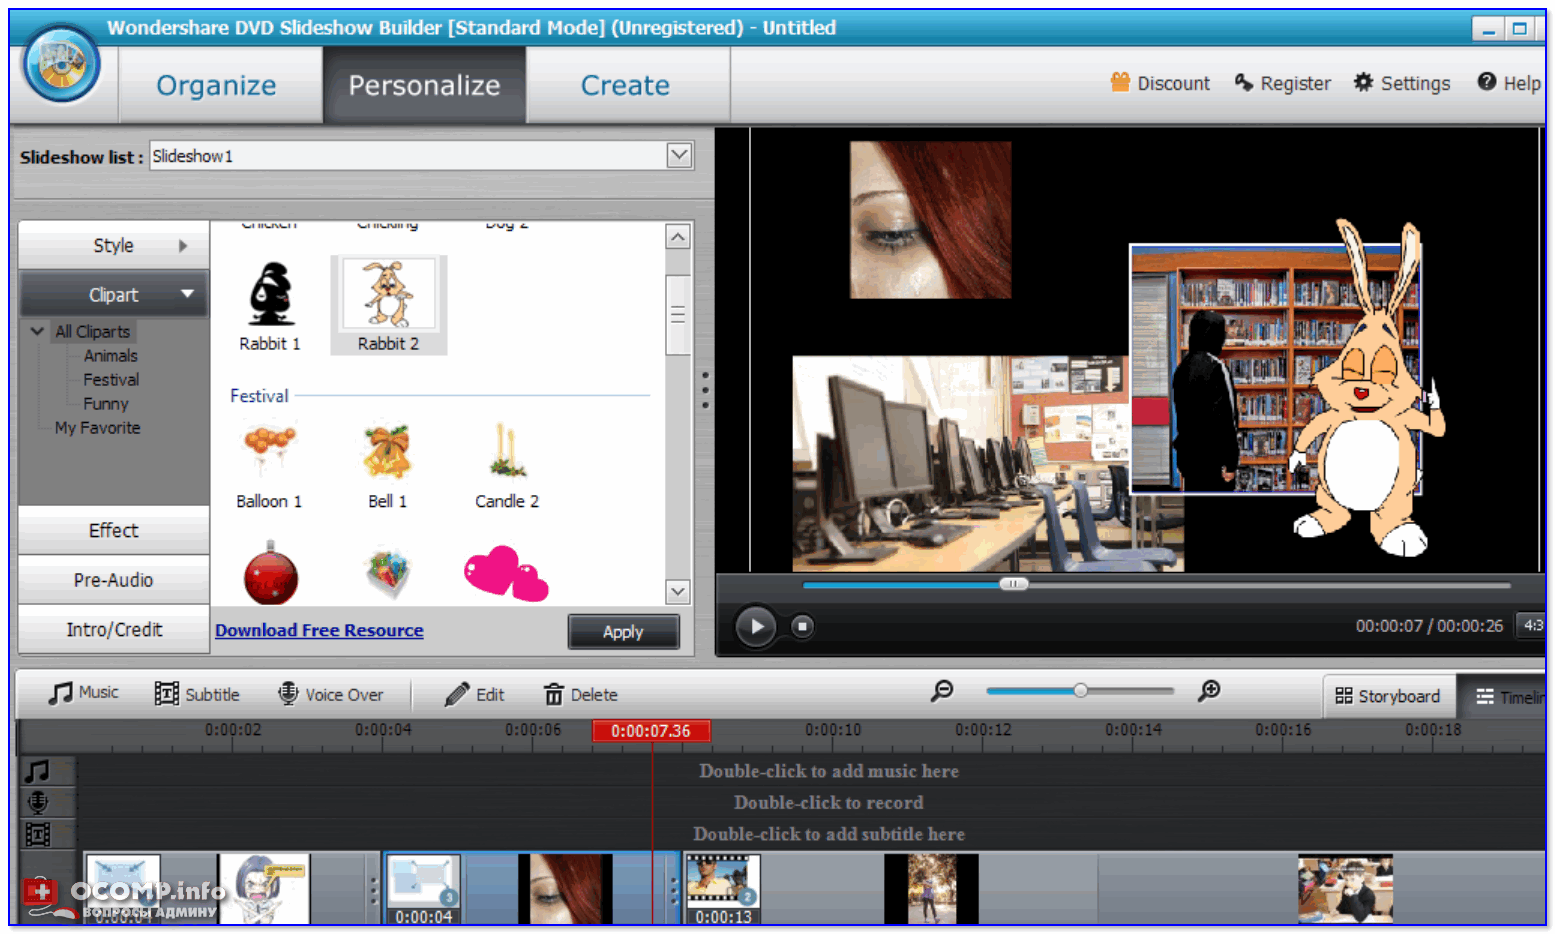Open the Effect section
The image size is (1555, 934).
[x=114, y=531]
